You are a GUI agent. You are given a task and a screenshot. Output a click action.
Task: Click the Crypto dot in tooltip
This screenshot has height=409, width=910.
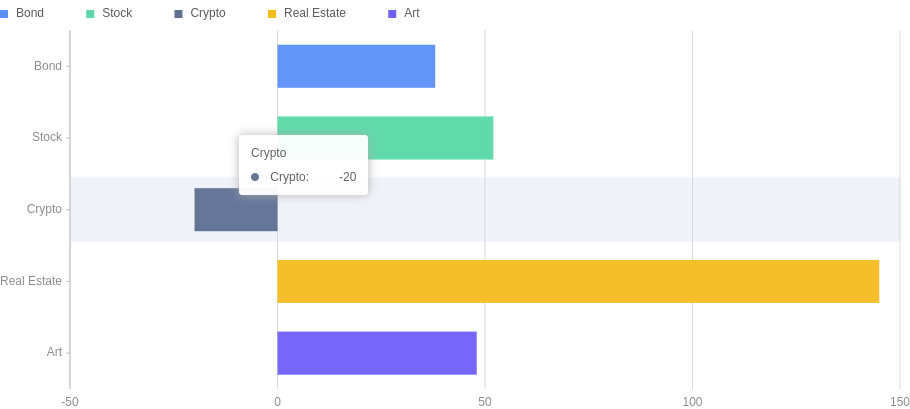coord(255,177)
